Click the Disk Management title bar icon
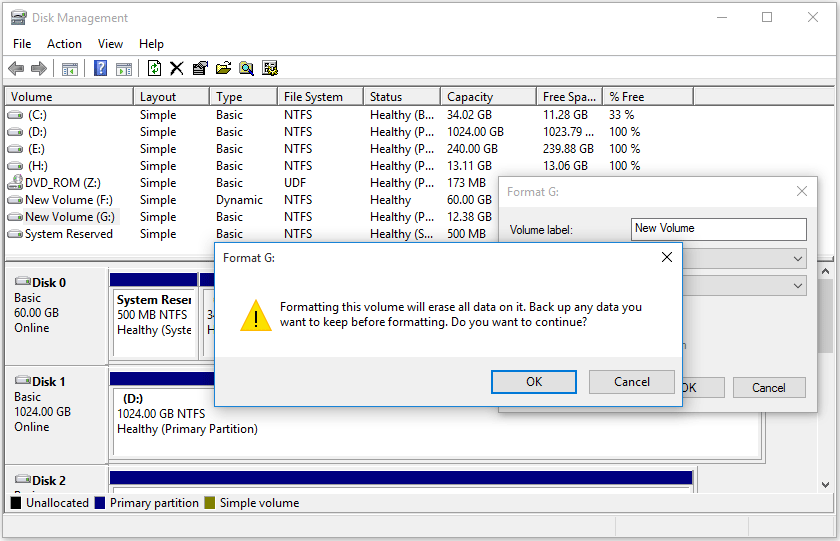 coord(18,18)
